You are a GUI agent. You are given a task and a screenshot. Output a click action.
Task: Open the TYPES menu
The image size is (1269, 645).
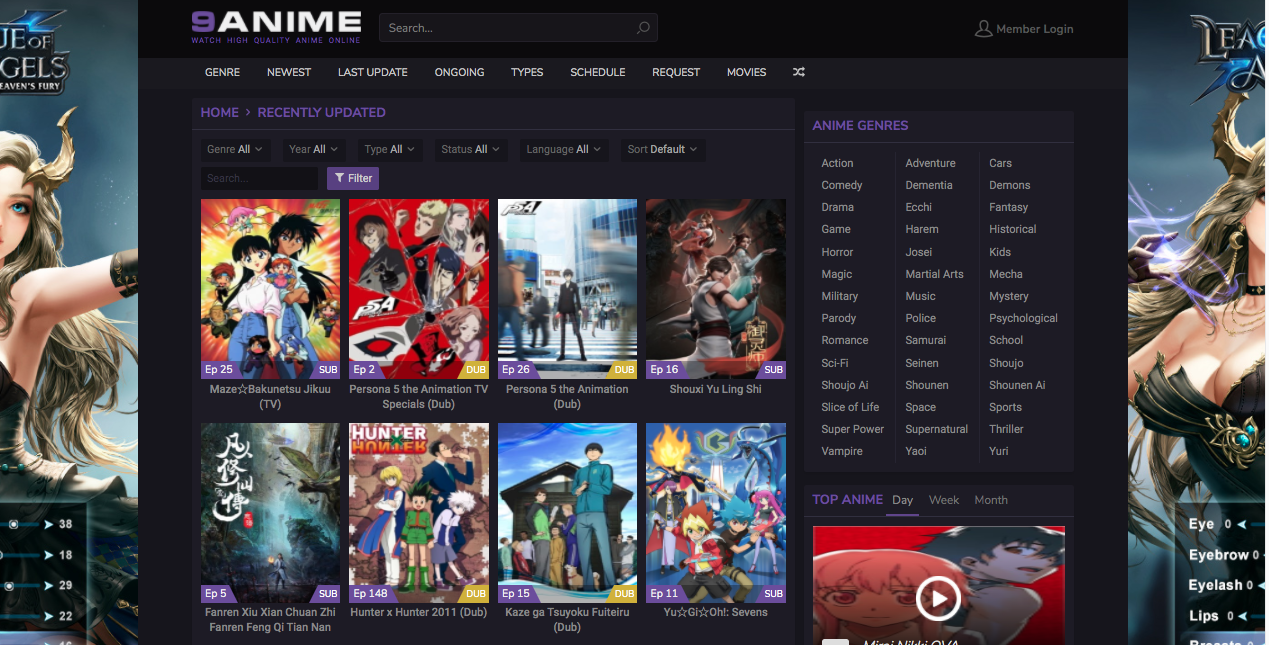click(x=527, y=72)
